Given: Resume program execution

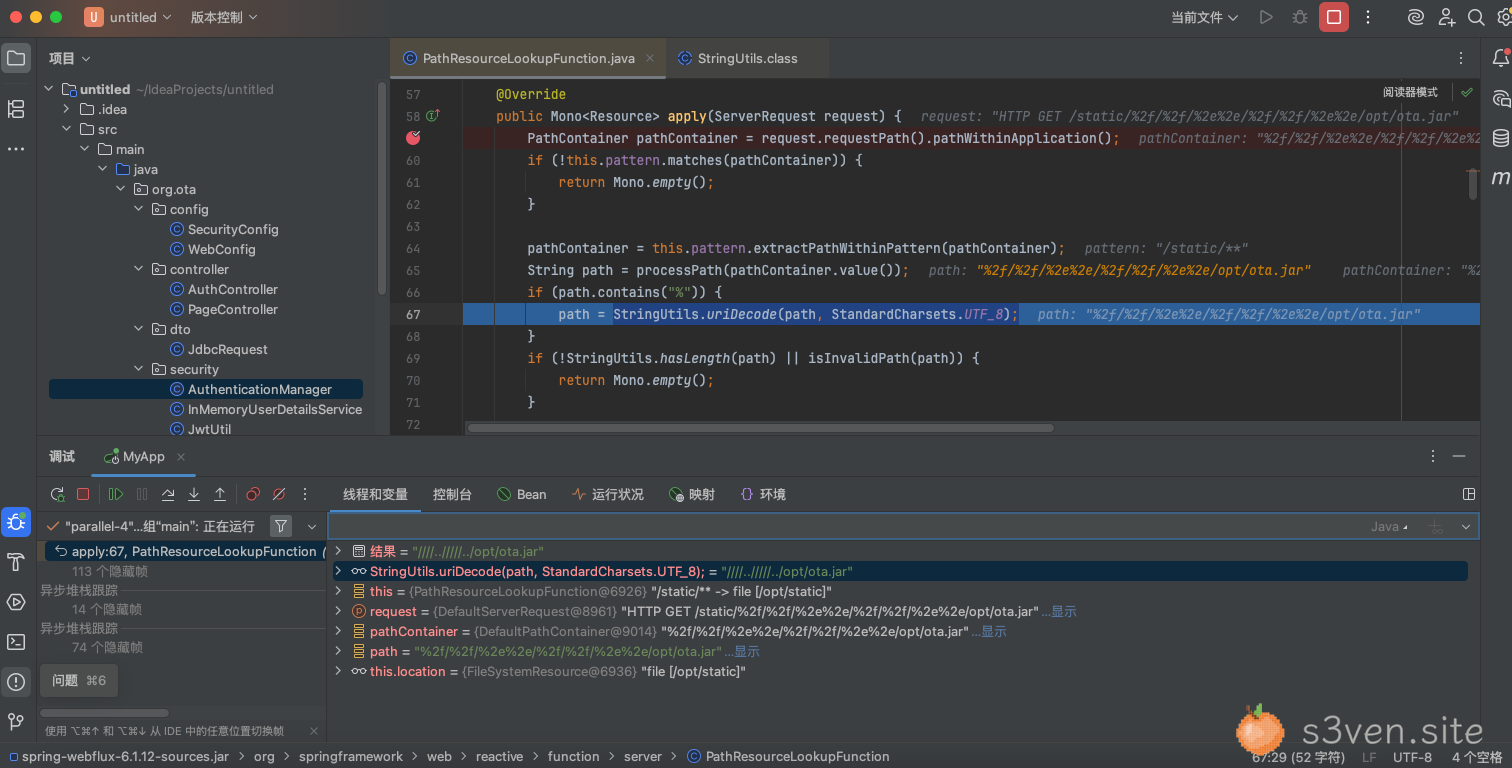Looking at the screenshot, I should tap(116, 494).
